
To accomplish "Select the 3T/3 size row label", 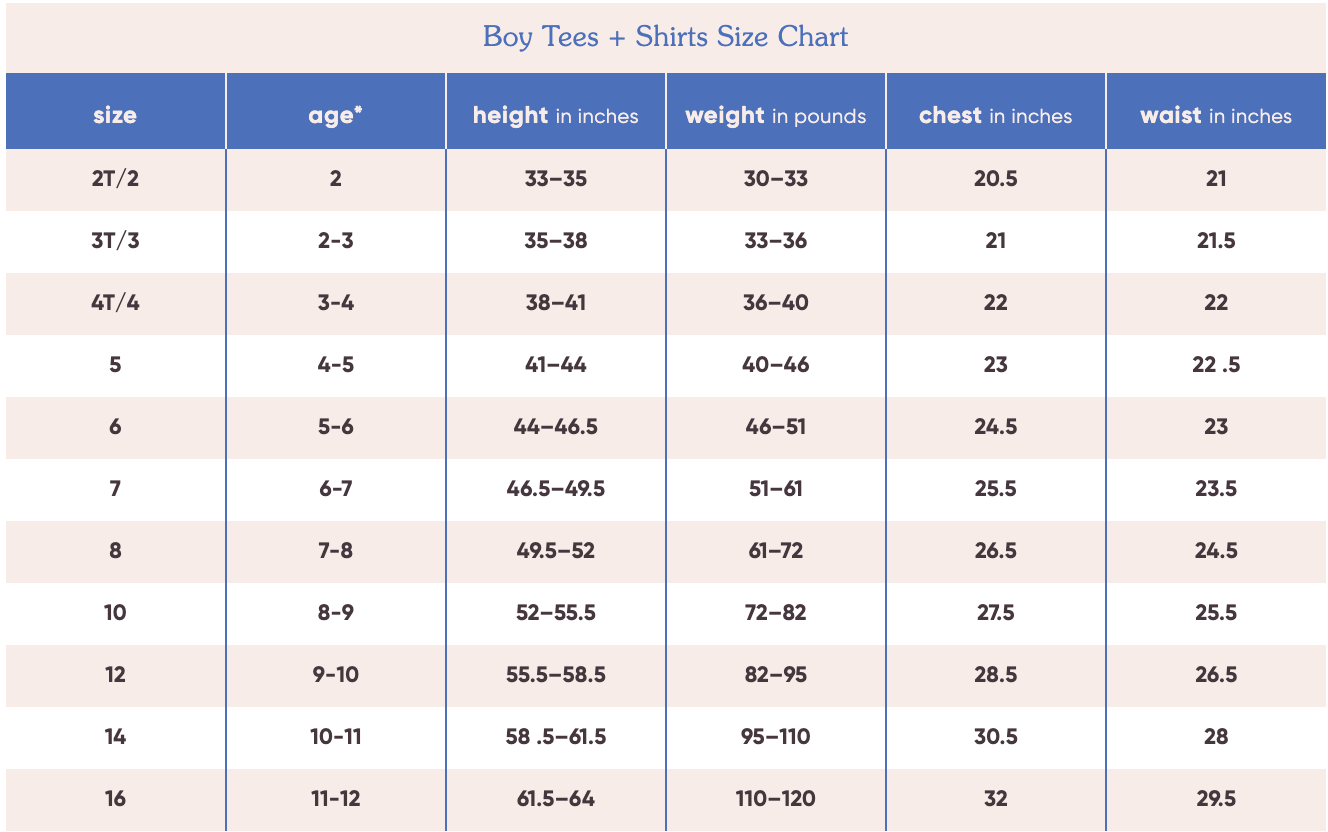I will point(115,241).
